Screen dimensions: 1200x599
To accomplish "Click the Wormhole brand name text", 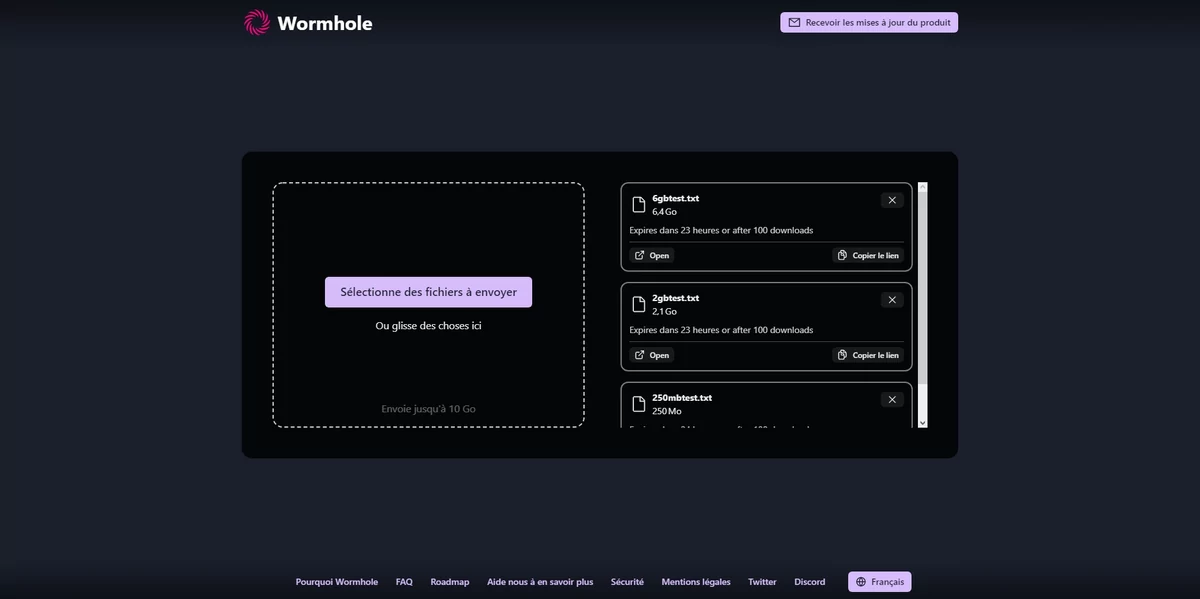I will tap(325, 23).
